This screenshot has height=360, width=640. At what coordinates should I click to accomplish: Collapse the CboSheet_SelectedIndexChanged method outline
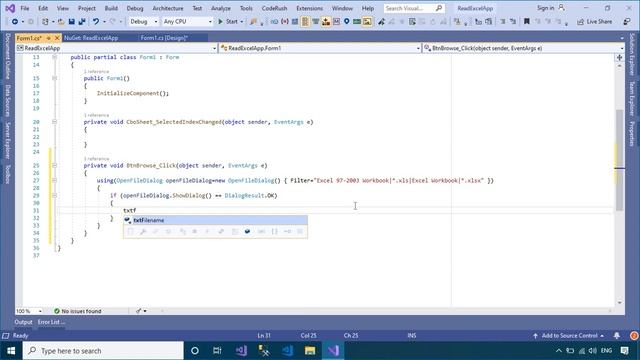click(54, 122)
